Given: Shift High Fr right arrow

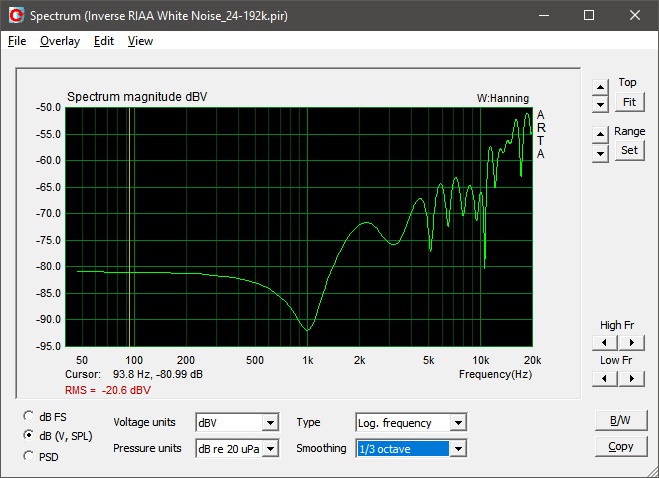Looking at the screenshot, I should 631,343.
